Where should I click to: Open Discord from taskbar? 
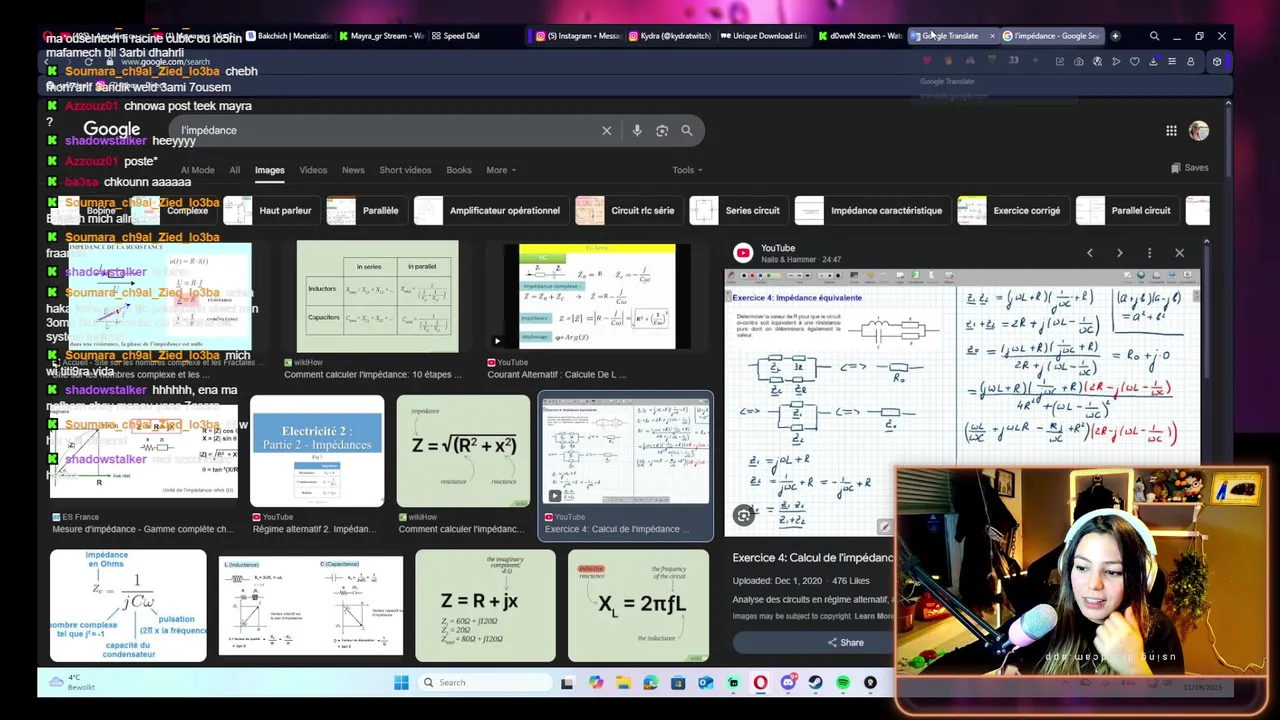pos(788,683)
